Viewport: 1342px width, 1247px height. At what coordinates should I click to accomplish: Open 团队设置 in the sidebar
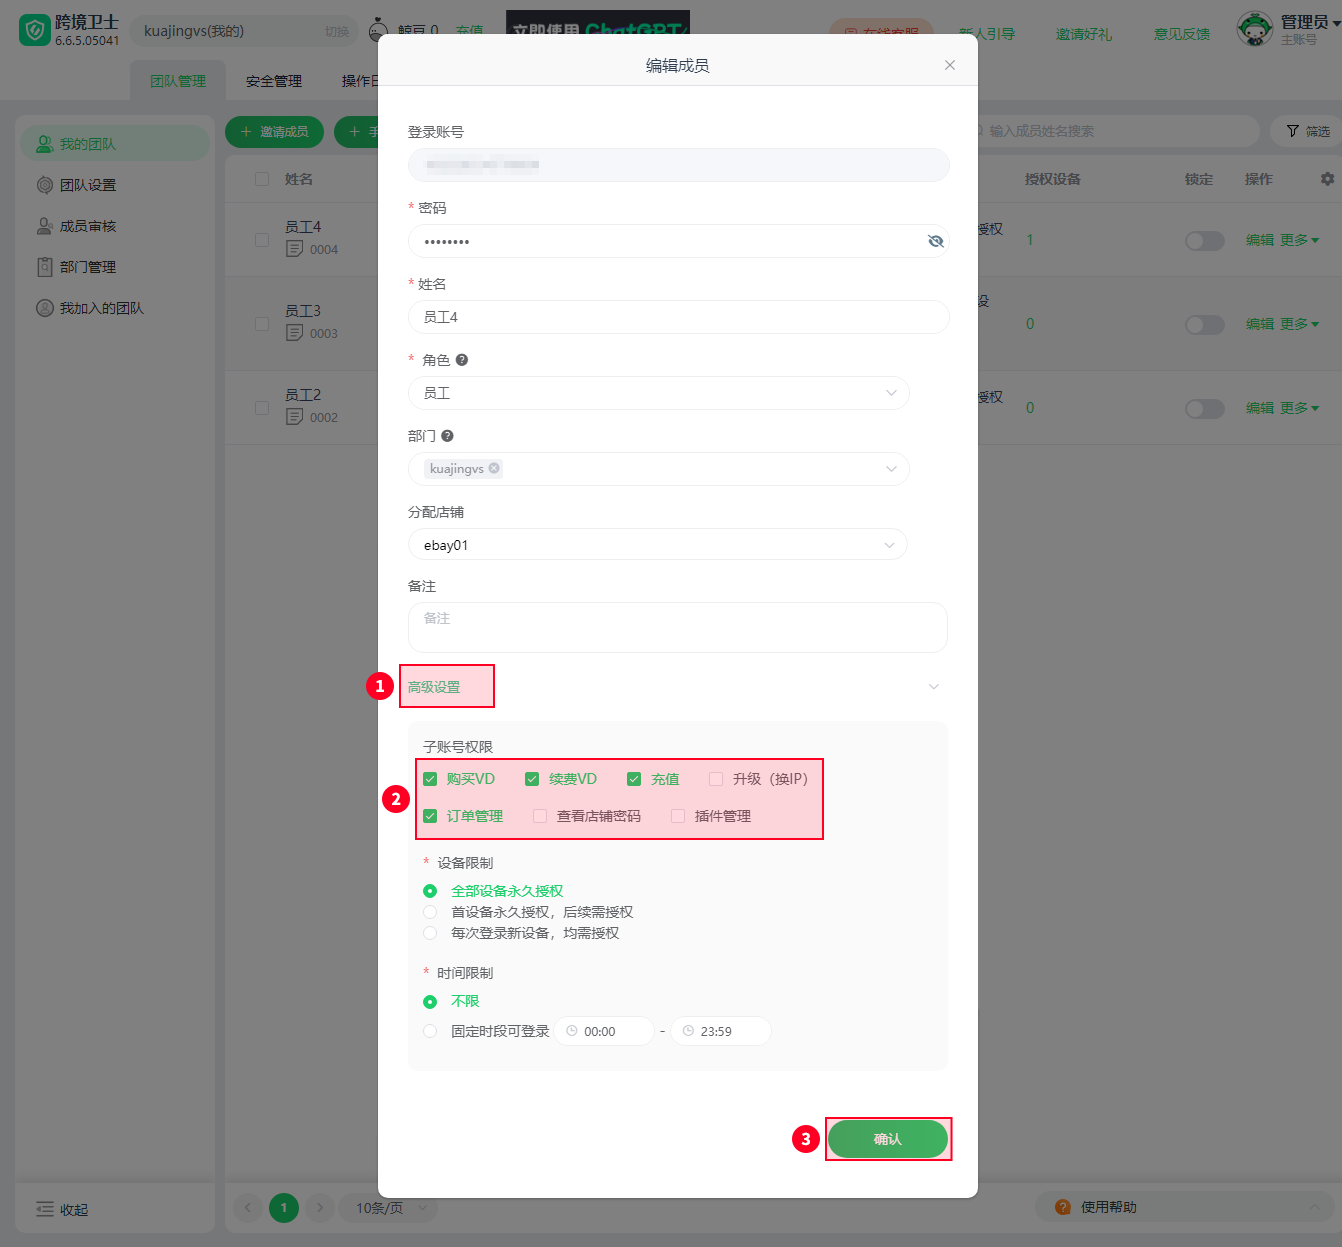coord(88,185)
